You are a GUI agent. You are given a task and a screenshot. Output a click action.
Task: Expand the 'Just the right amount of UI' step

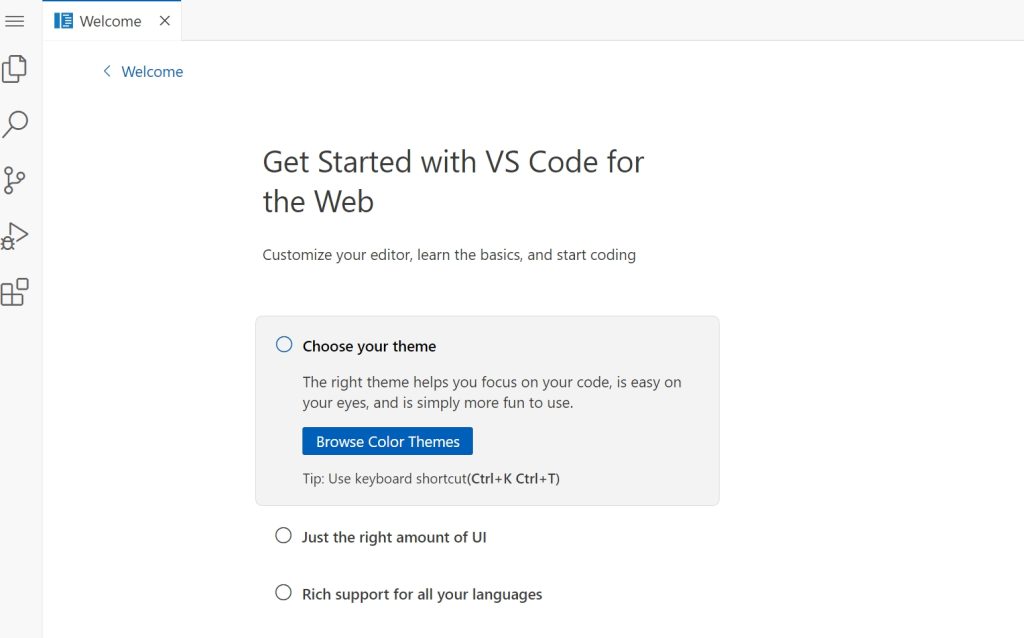[x=394, y=537]
